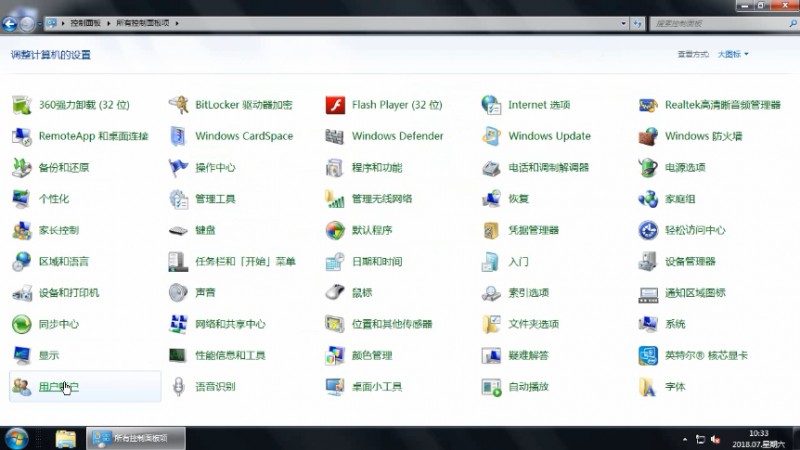Click the 区域和语言 link text

pos(64,261)
